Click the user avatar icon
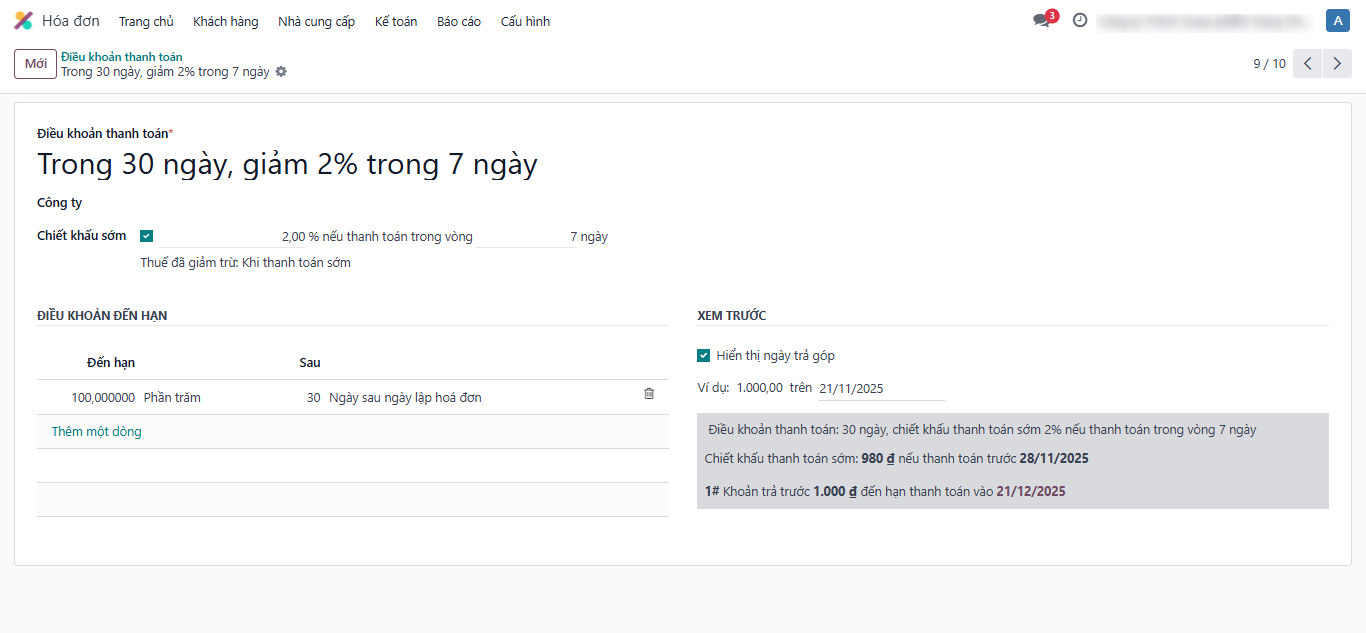 click(1337, 21)
